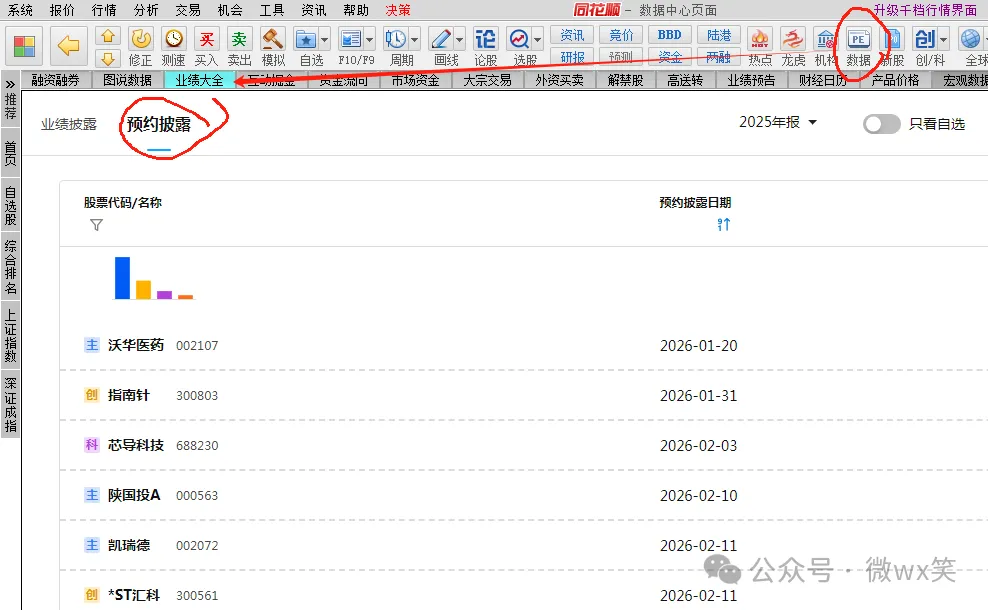Click the 热点 hot topics icon

760,40
